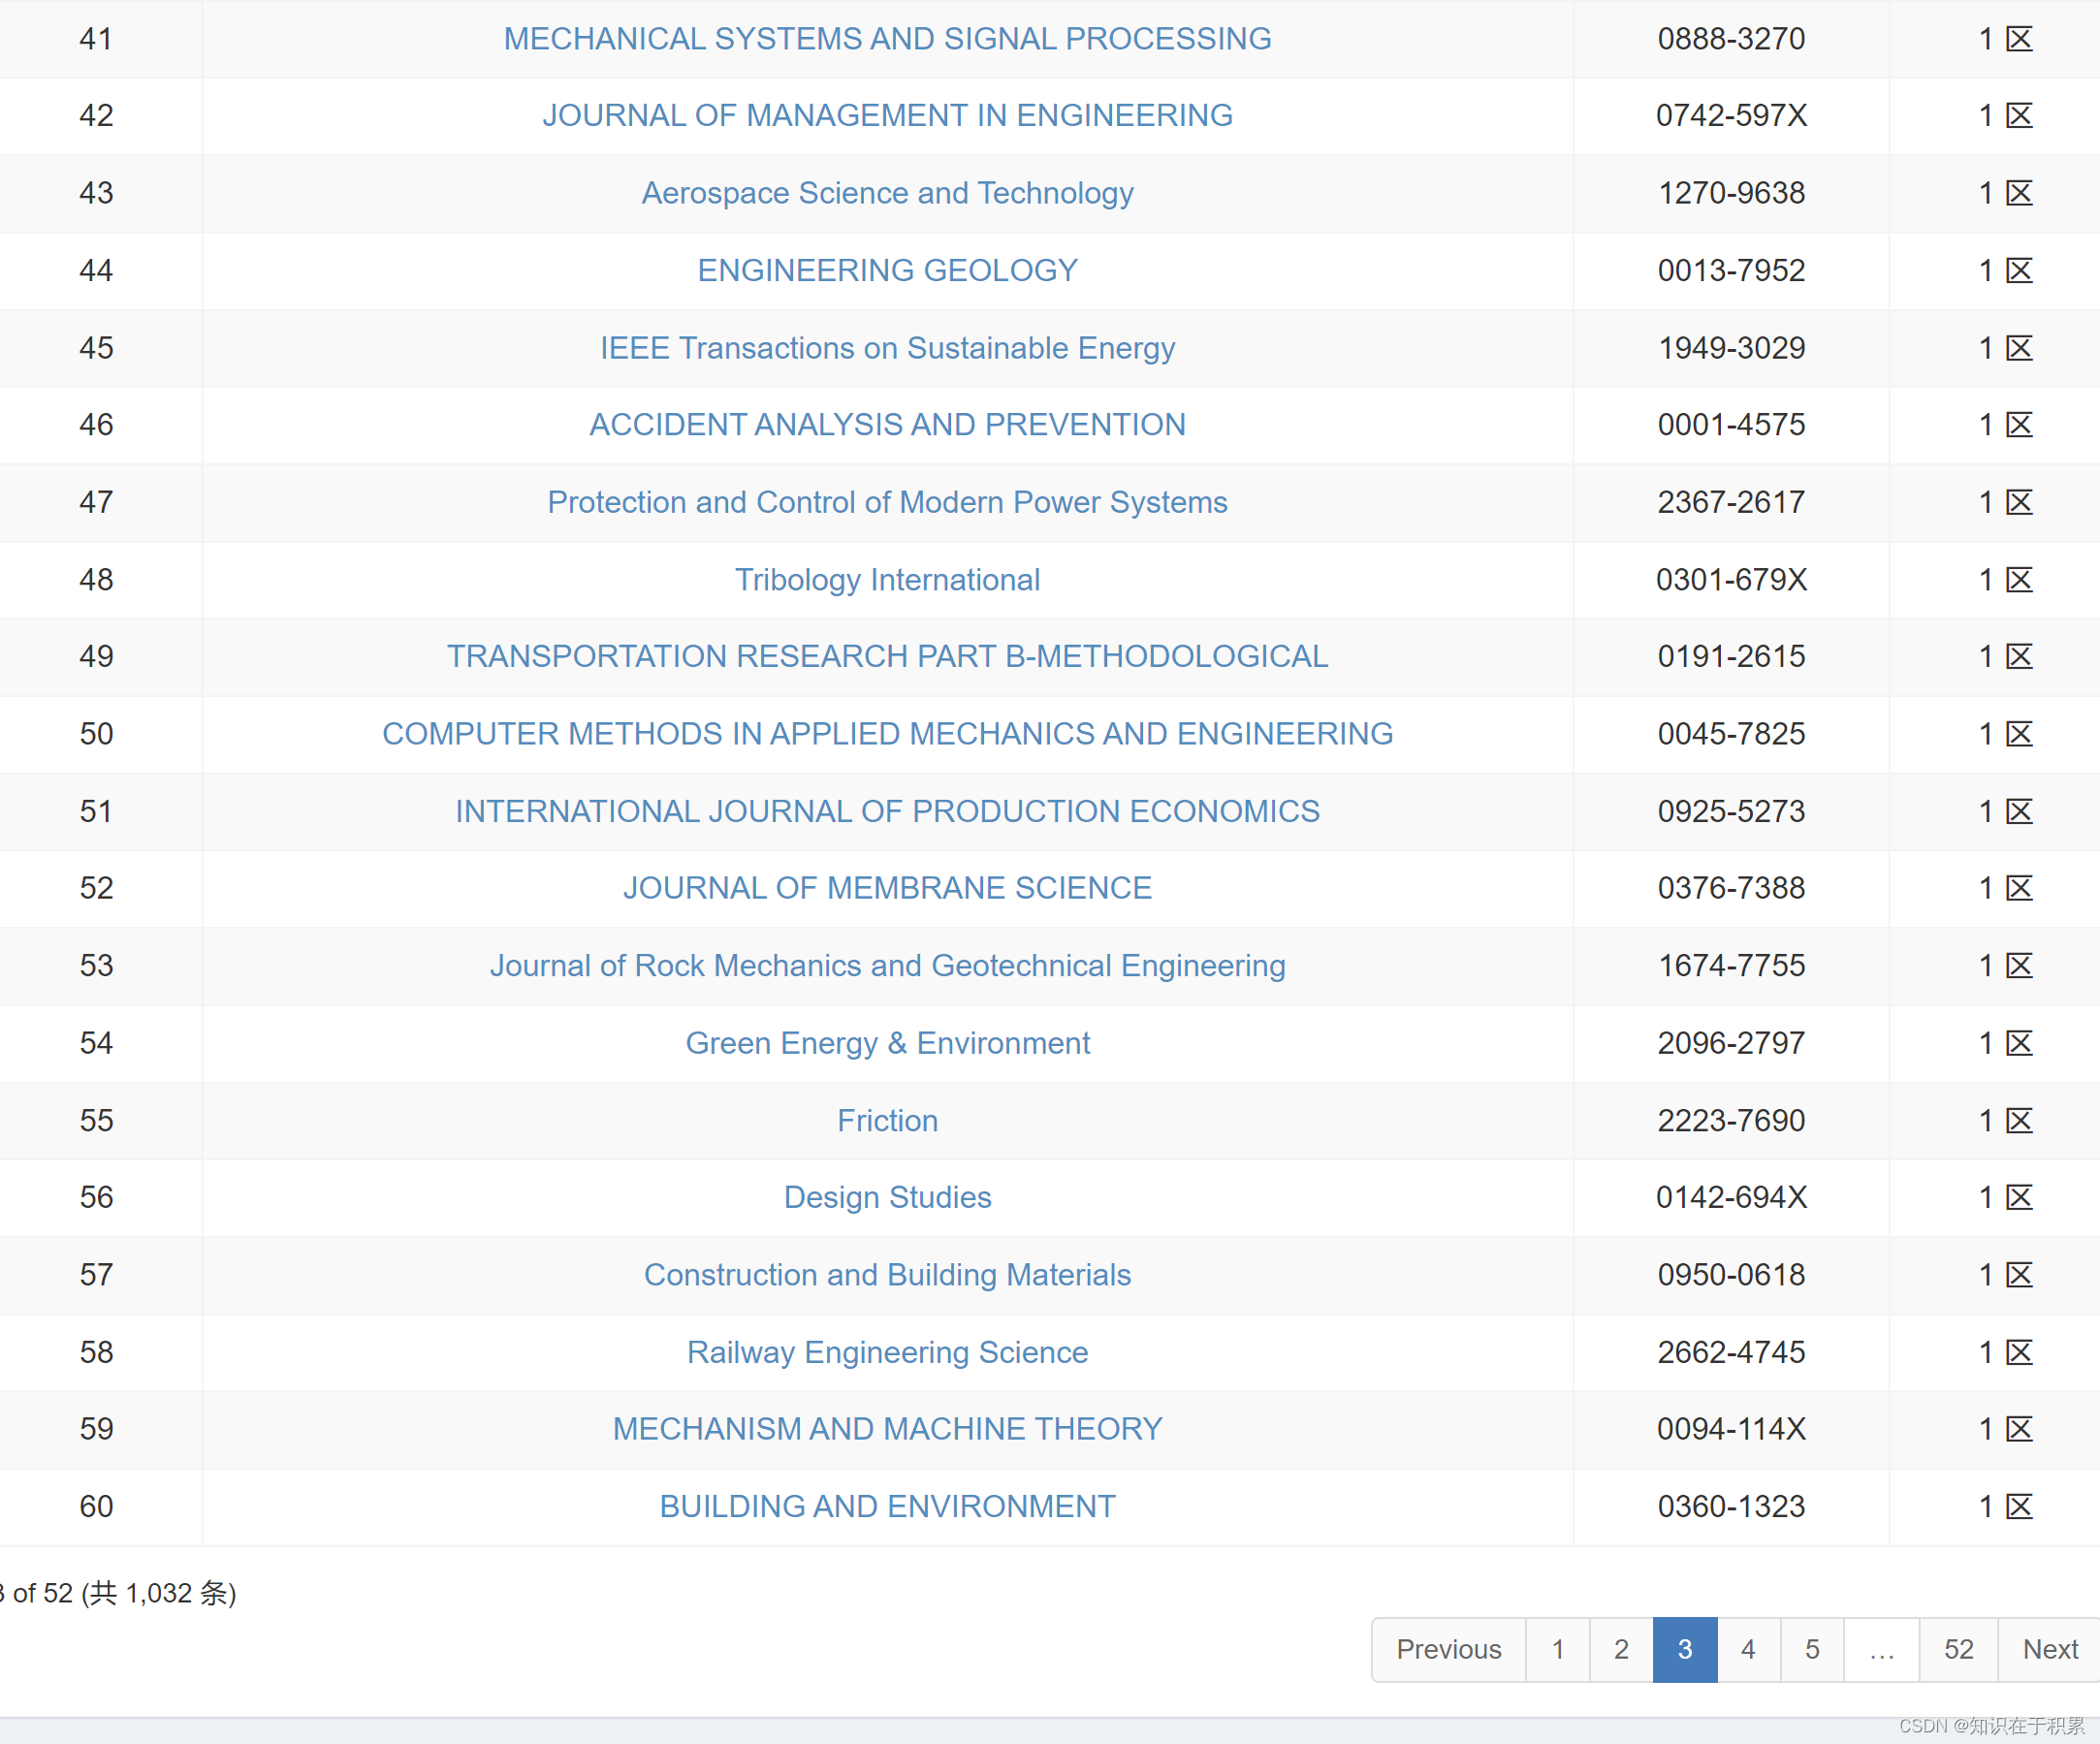Open Railway Engineering Science link

(887, 1352)
